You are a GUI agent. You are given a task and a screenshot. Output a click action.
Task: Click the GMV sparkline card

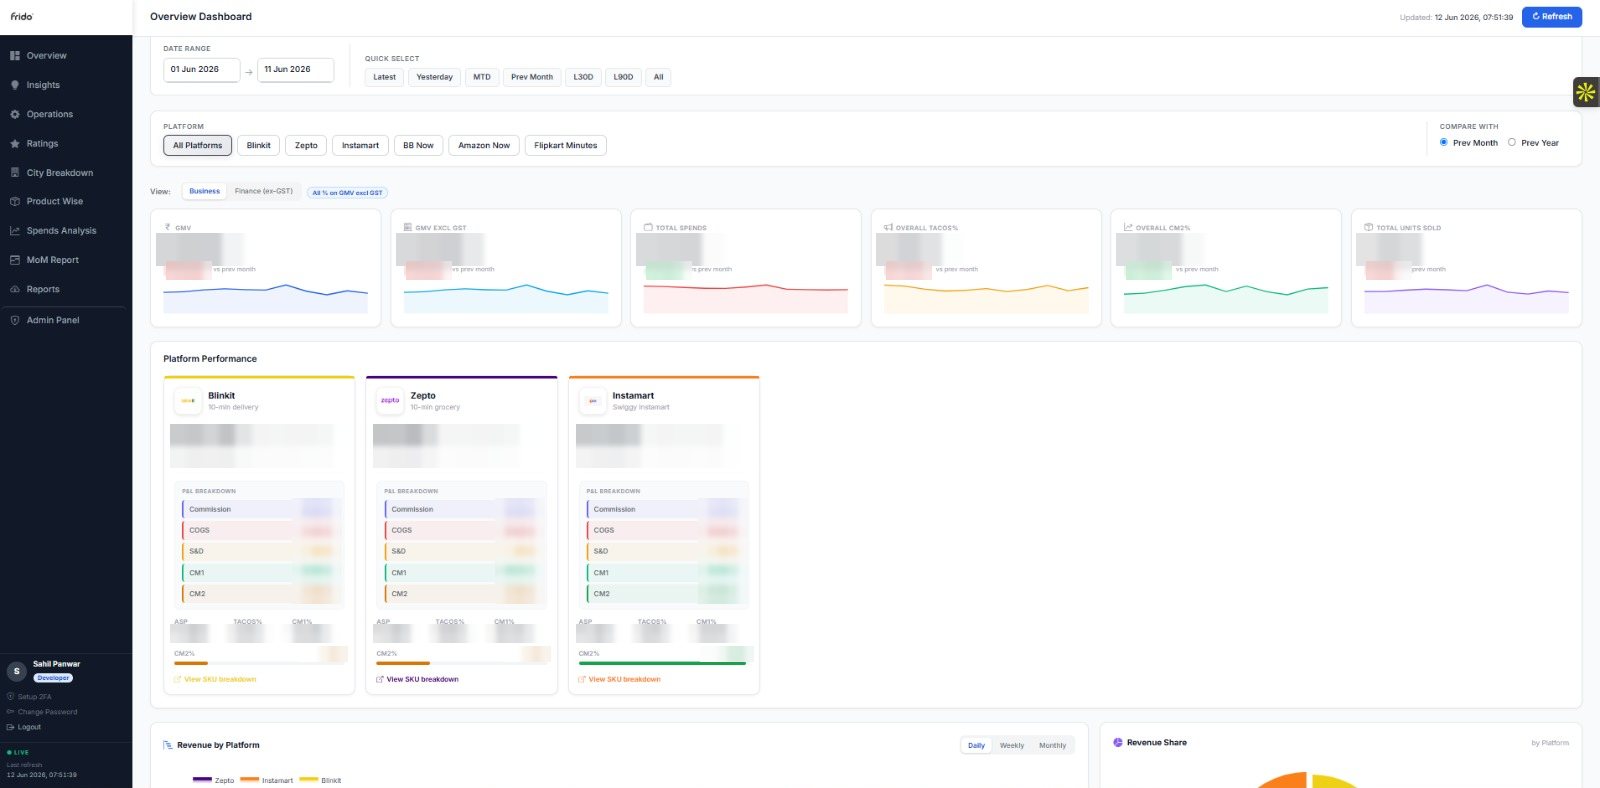coord(266,268)
